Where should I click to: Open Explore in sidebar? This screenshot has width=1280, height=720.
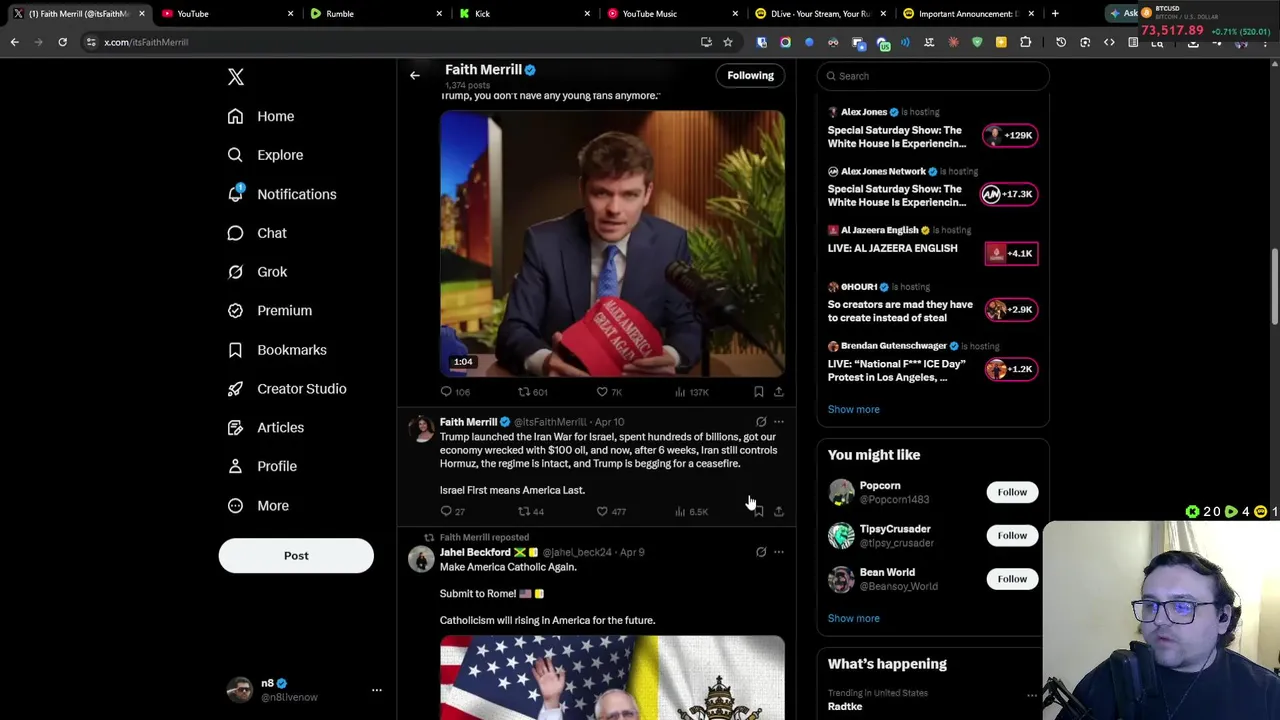pos(265,155)
